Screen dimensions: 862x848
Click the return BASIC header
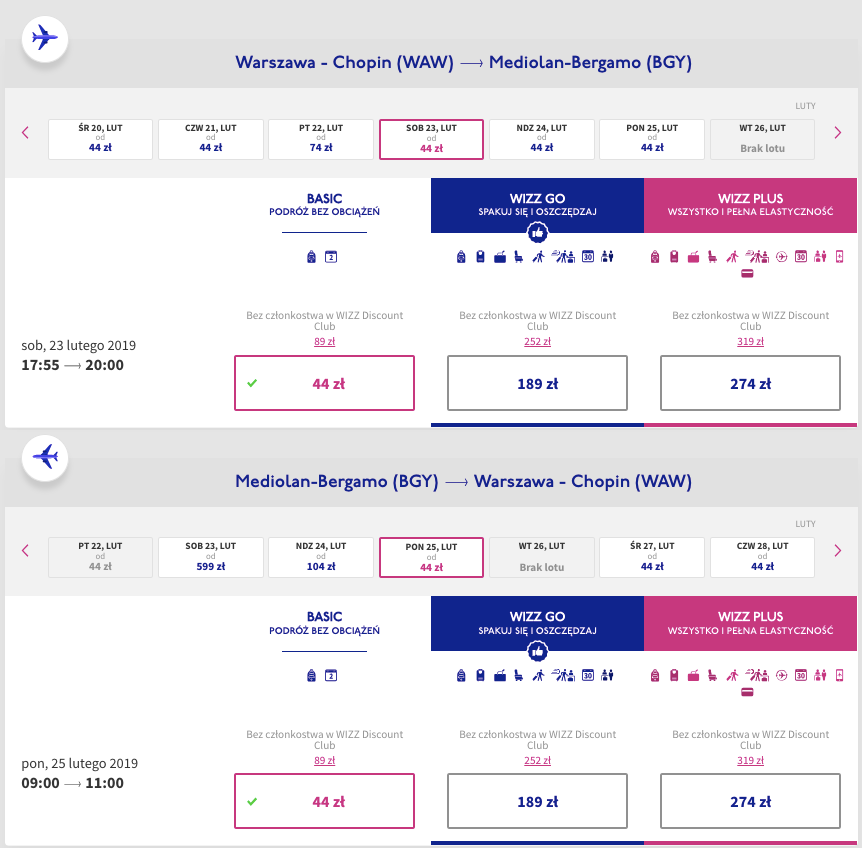pyautogui.click(x=324, y=623)
